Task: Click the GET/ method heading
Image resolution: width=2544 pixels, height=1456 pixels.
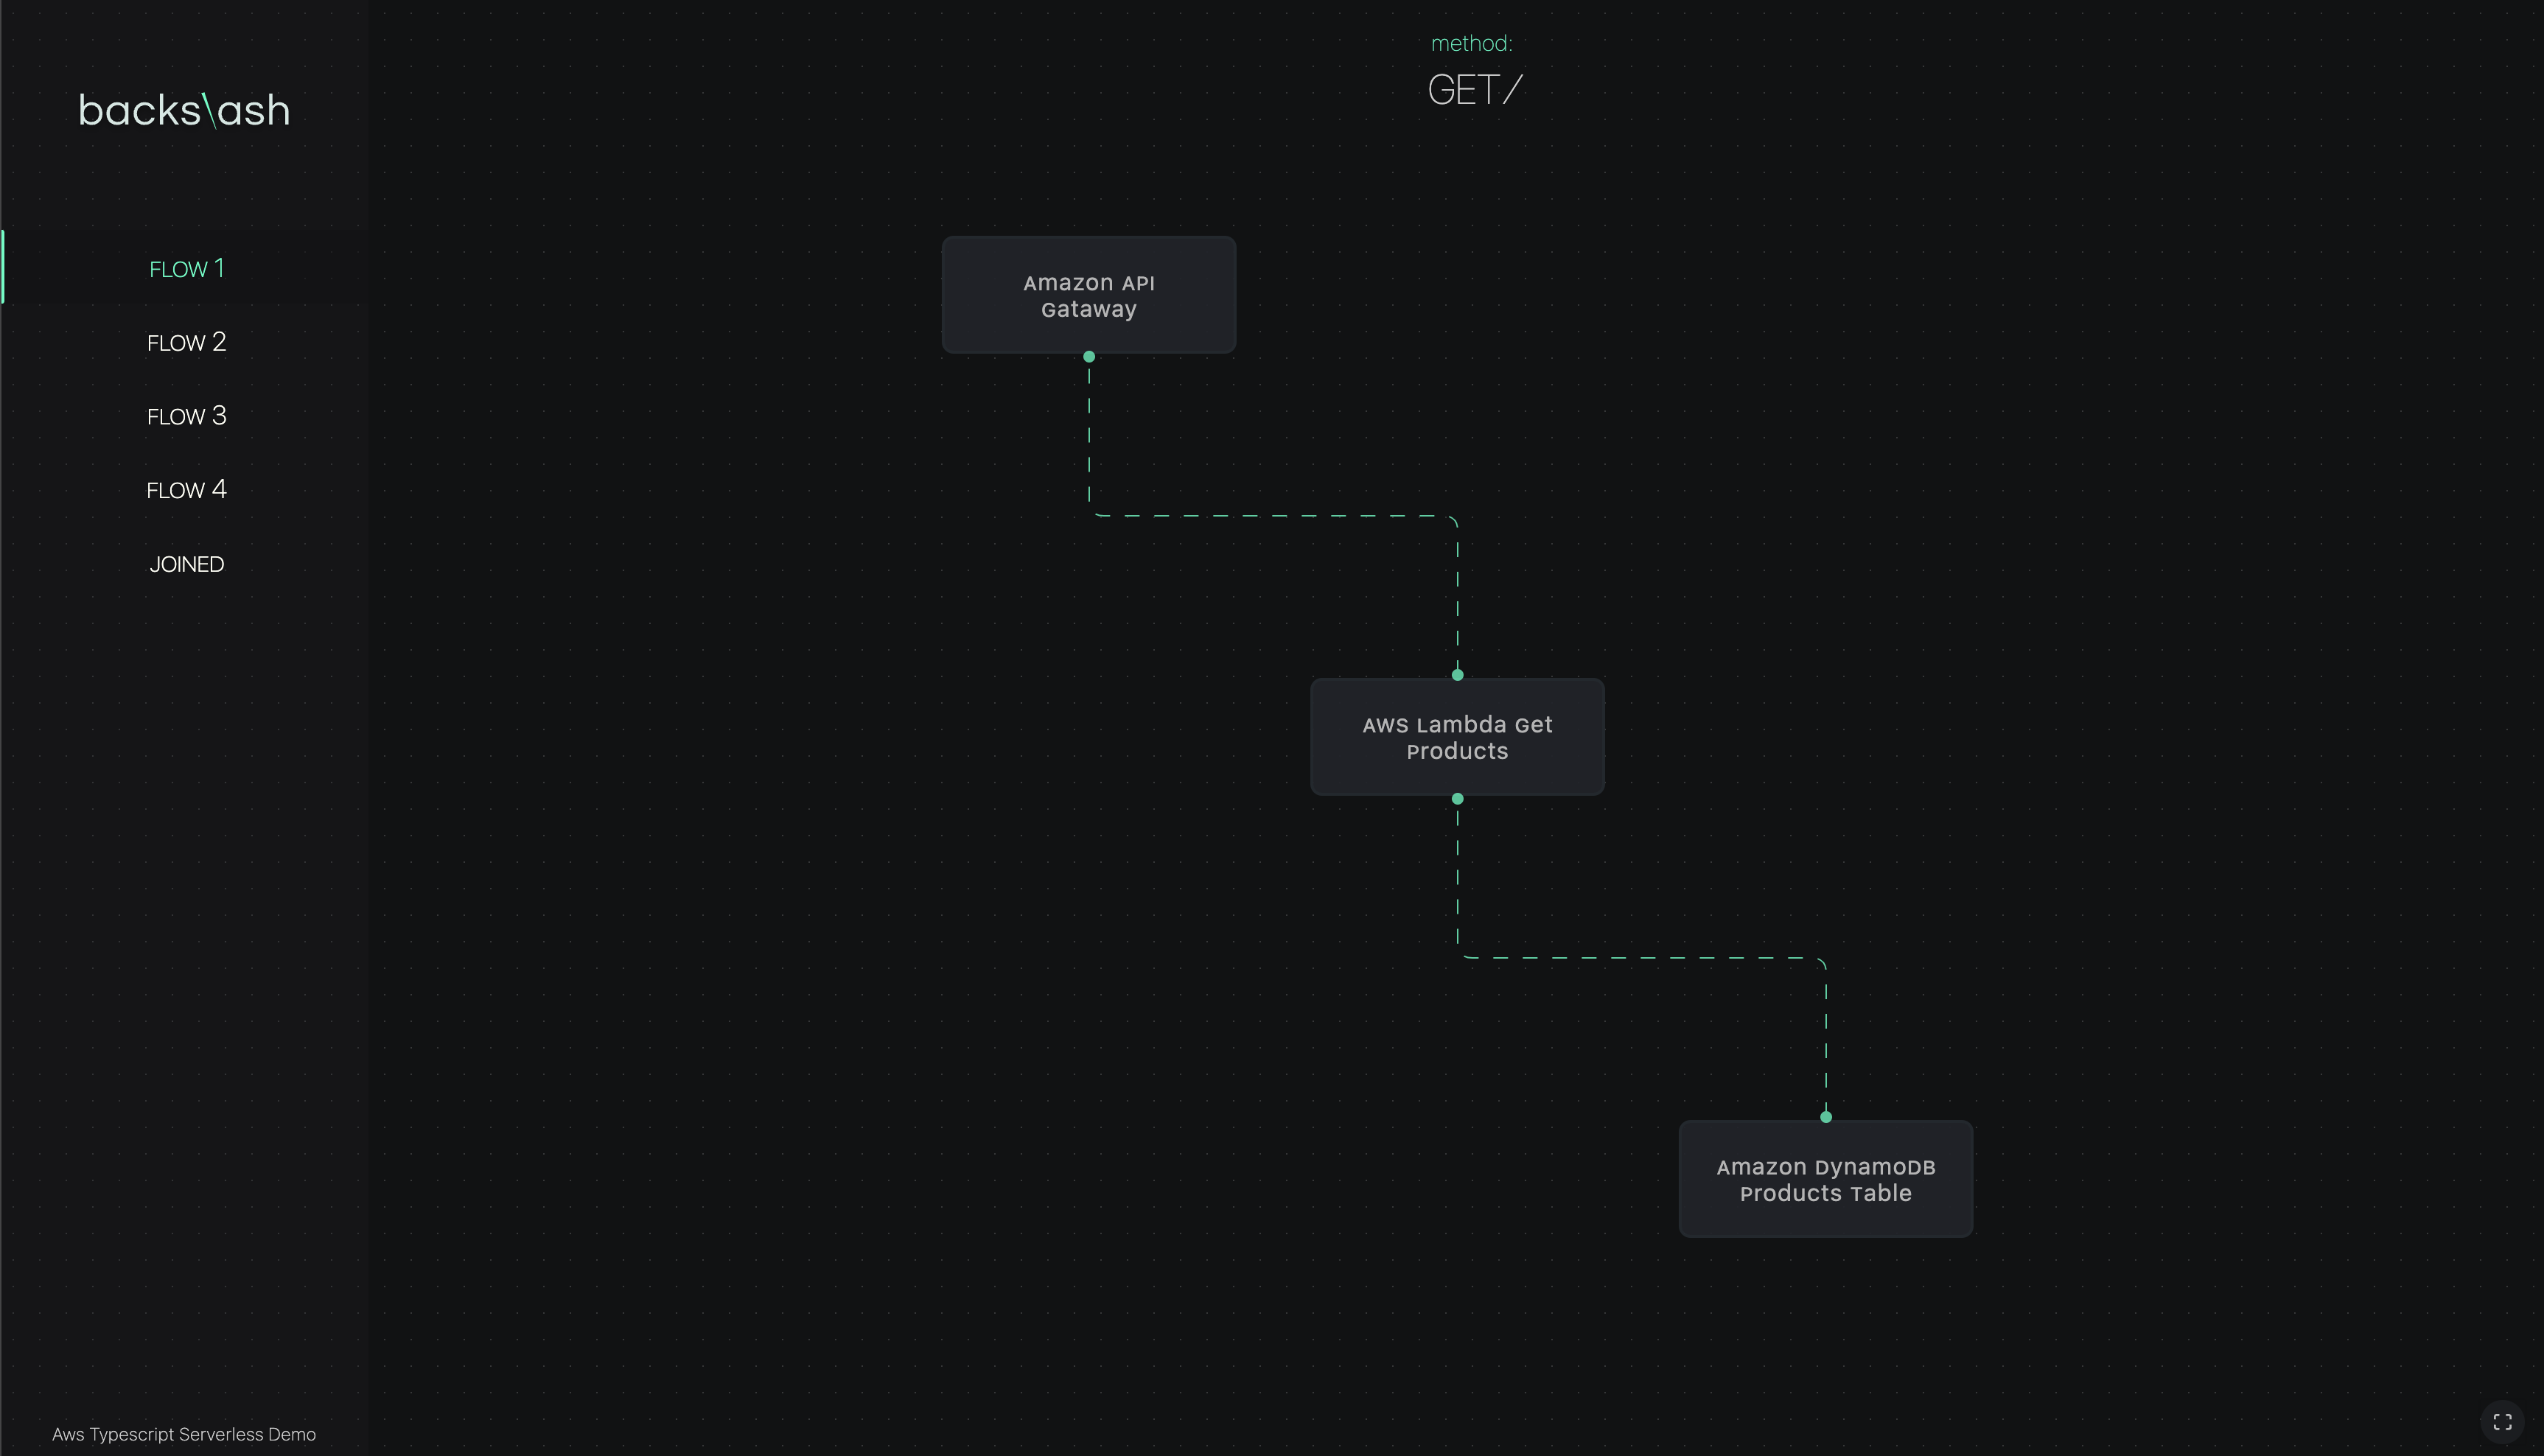Action: pyautogui.click(x=1474, y=90)
